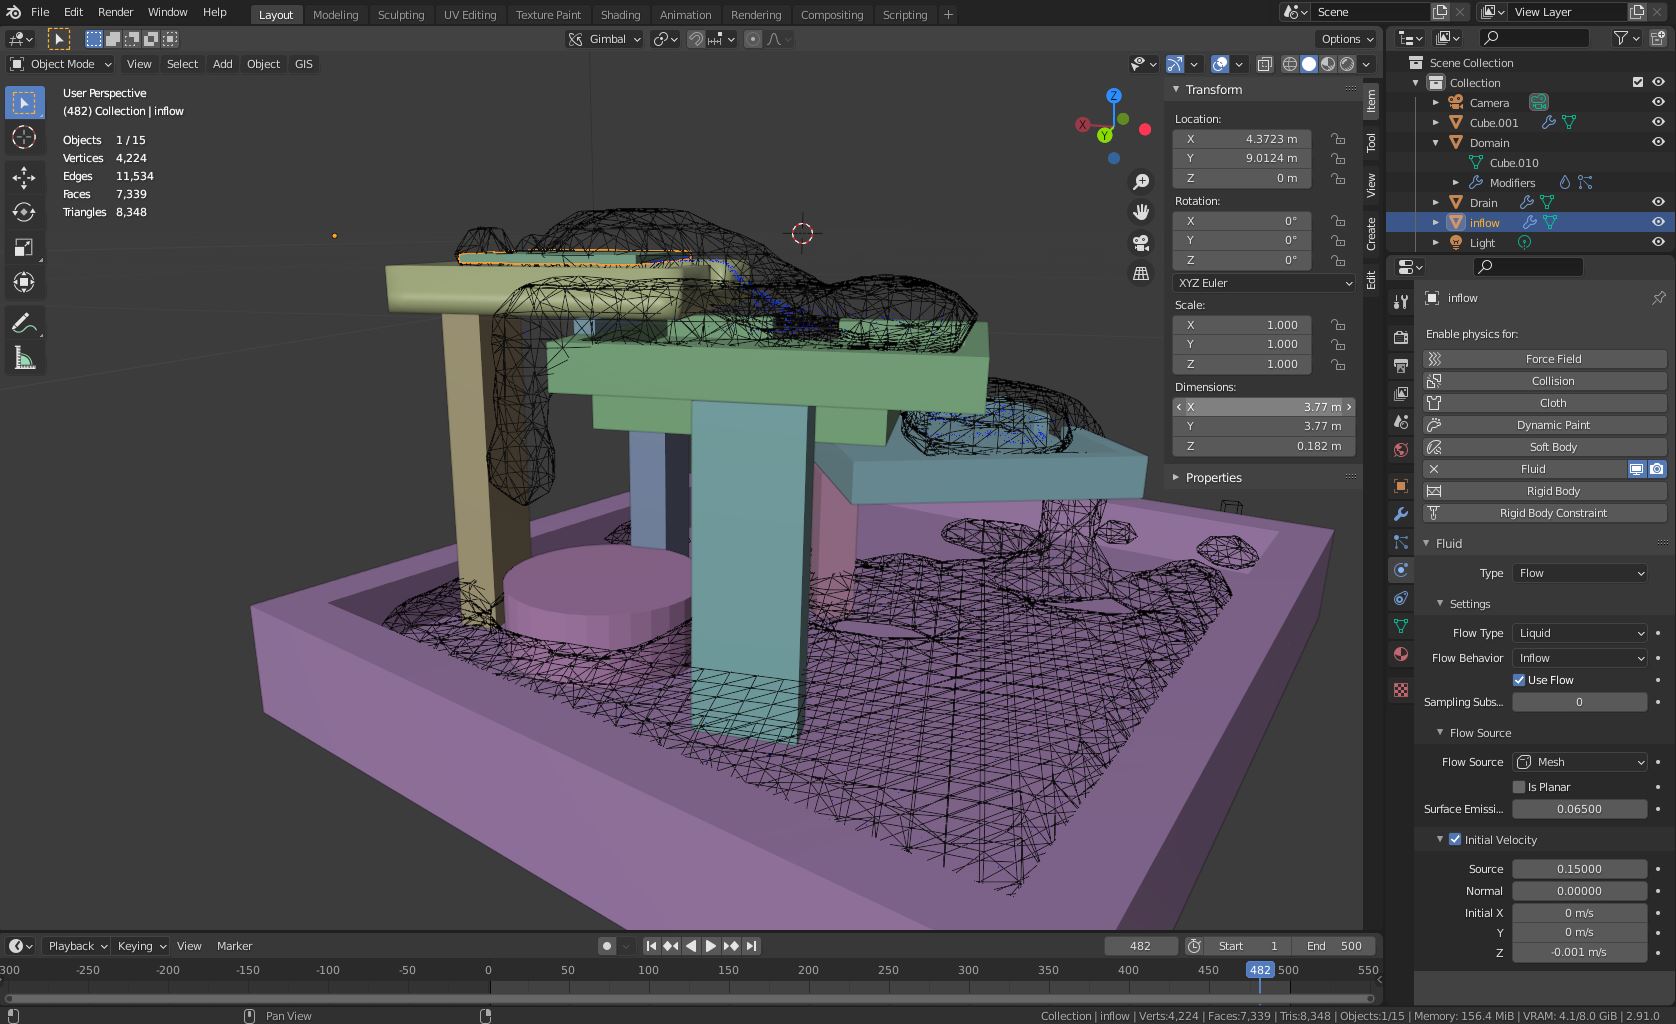
Task: Open the Render properties tab
Action: click(1401, 338)
